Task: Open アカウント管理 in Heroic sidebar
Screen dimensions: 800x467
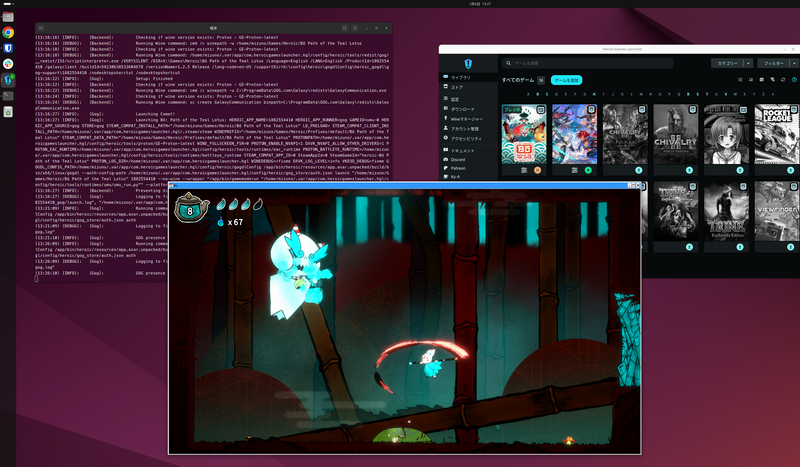Action: tap(468, 129)
